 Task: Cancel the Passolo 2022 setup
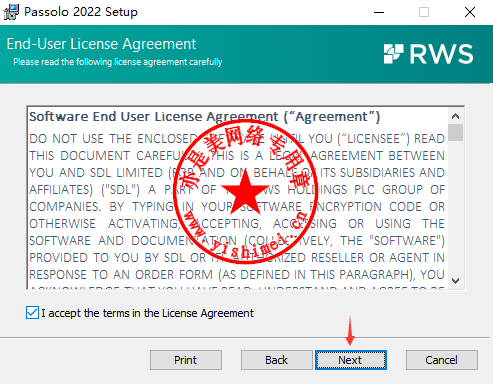point(441,360)
